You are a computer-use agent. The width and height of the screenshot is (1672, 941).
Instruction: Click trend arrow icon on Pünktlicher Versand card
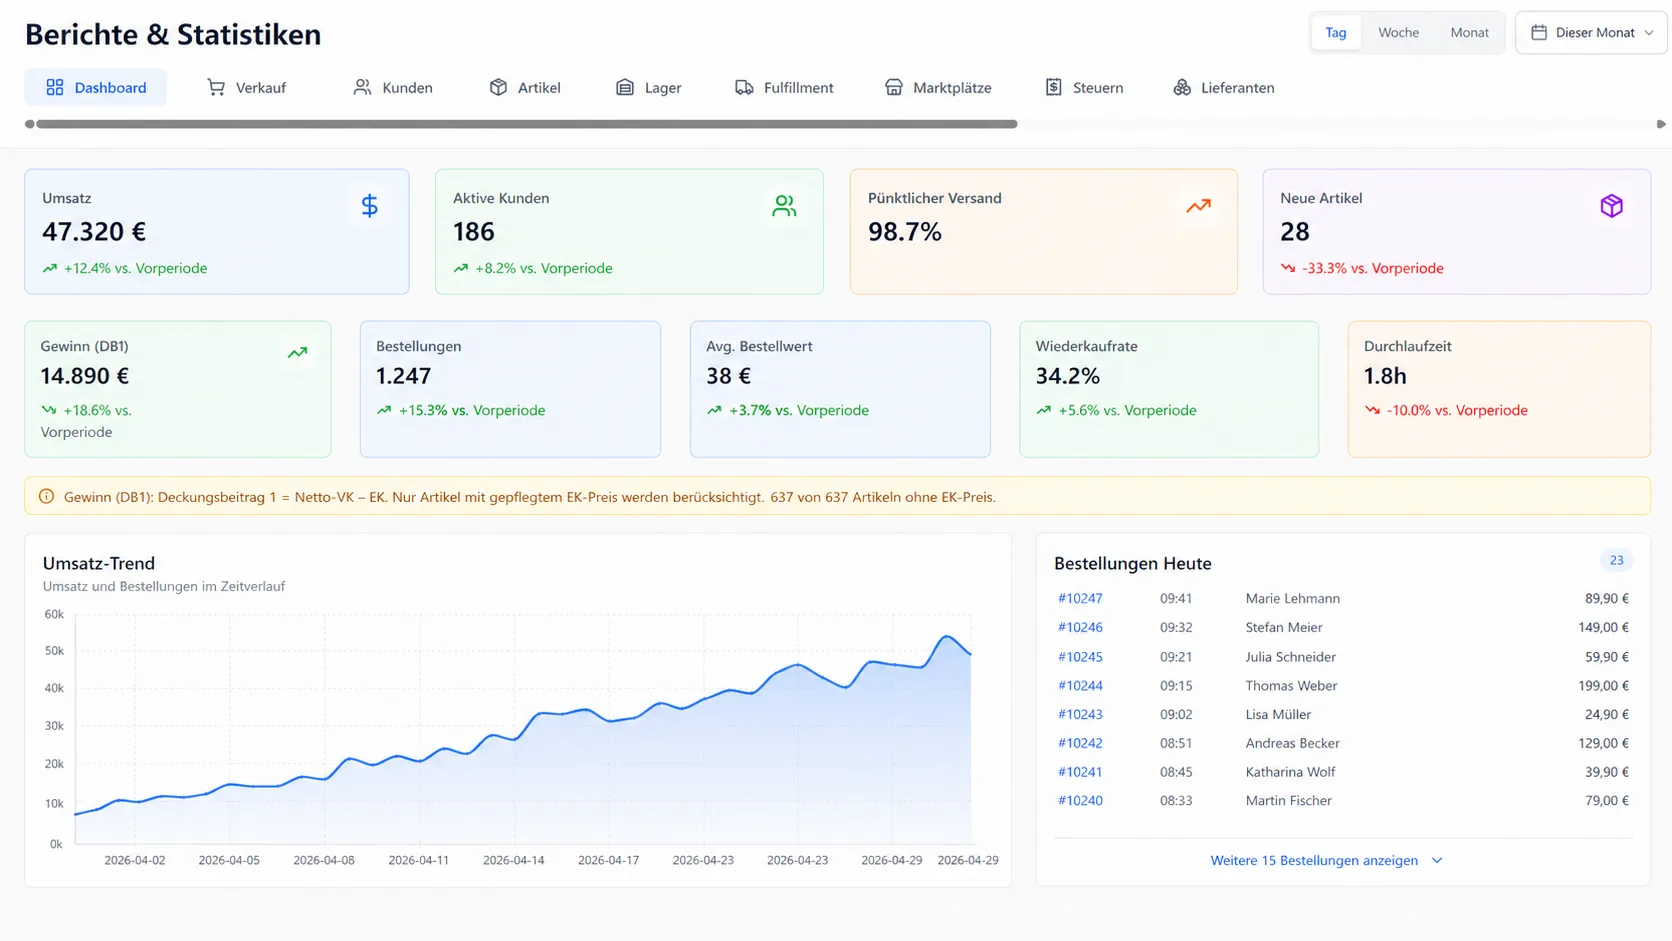[1198, 206]
